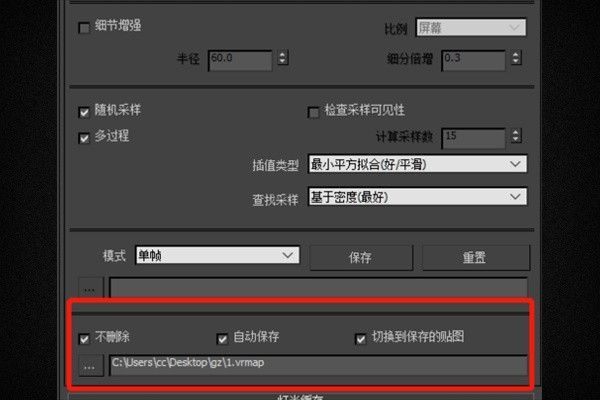Open the 模式 dropdown showing 单帧
Viewport: 600px width, 400px height.
tap(217, 255)
